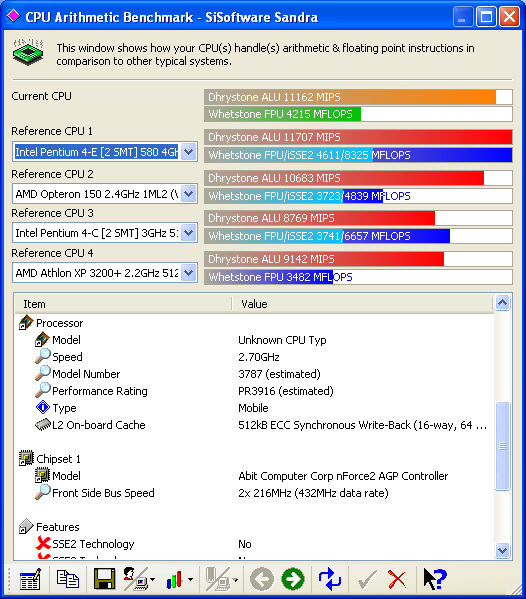The image size is (526, 599).
Task: Open the arrow beside the greyed device icon
Action: point(236,580)
